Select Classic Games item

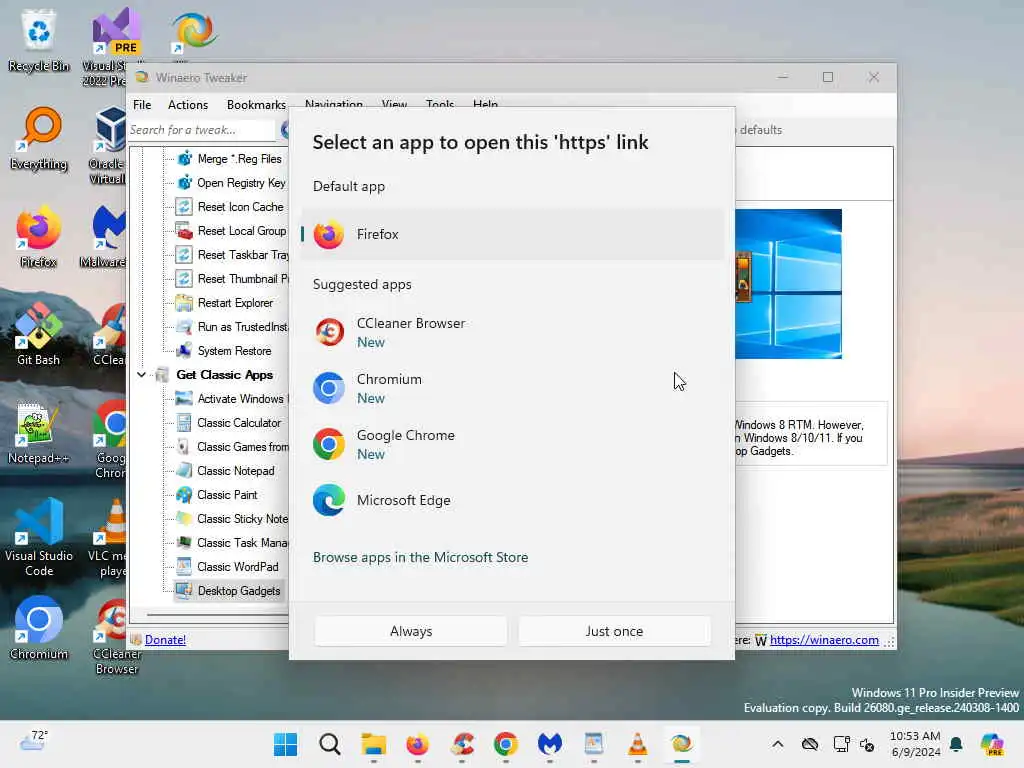click(x=232, y=447)
